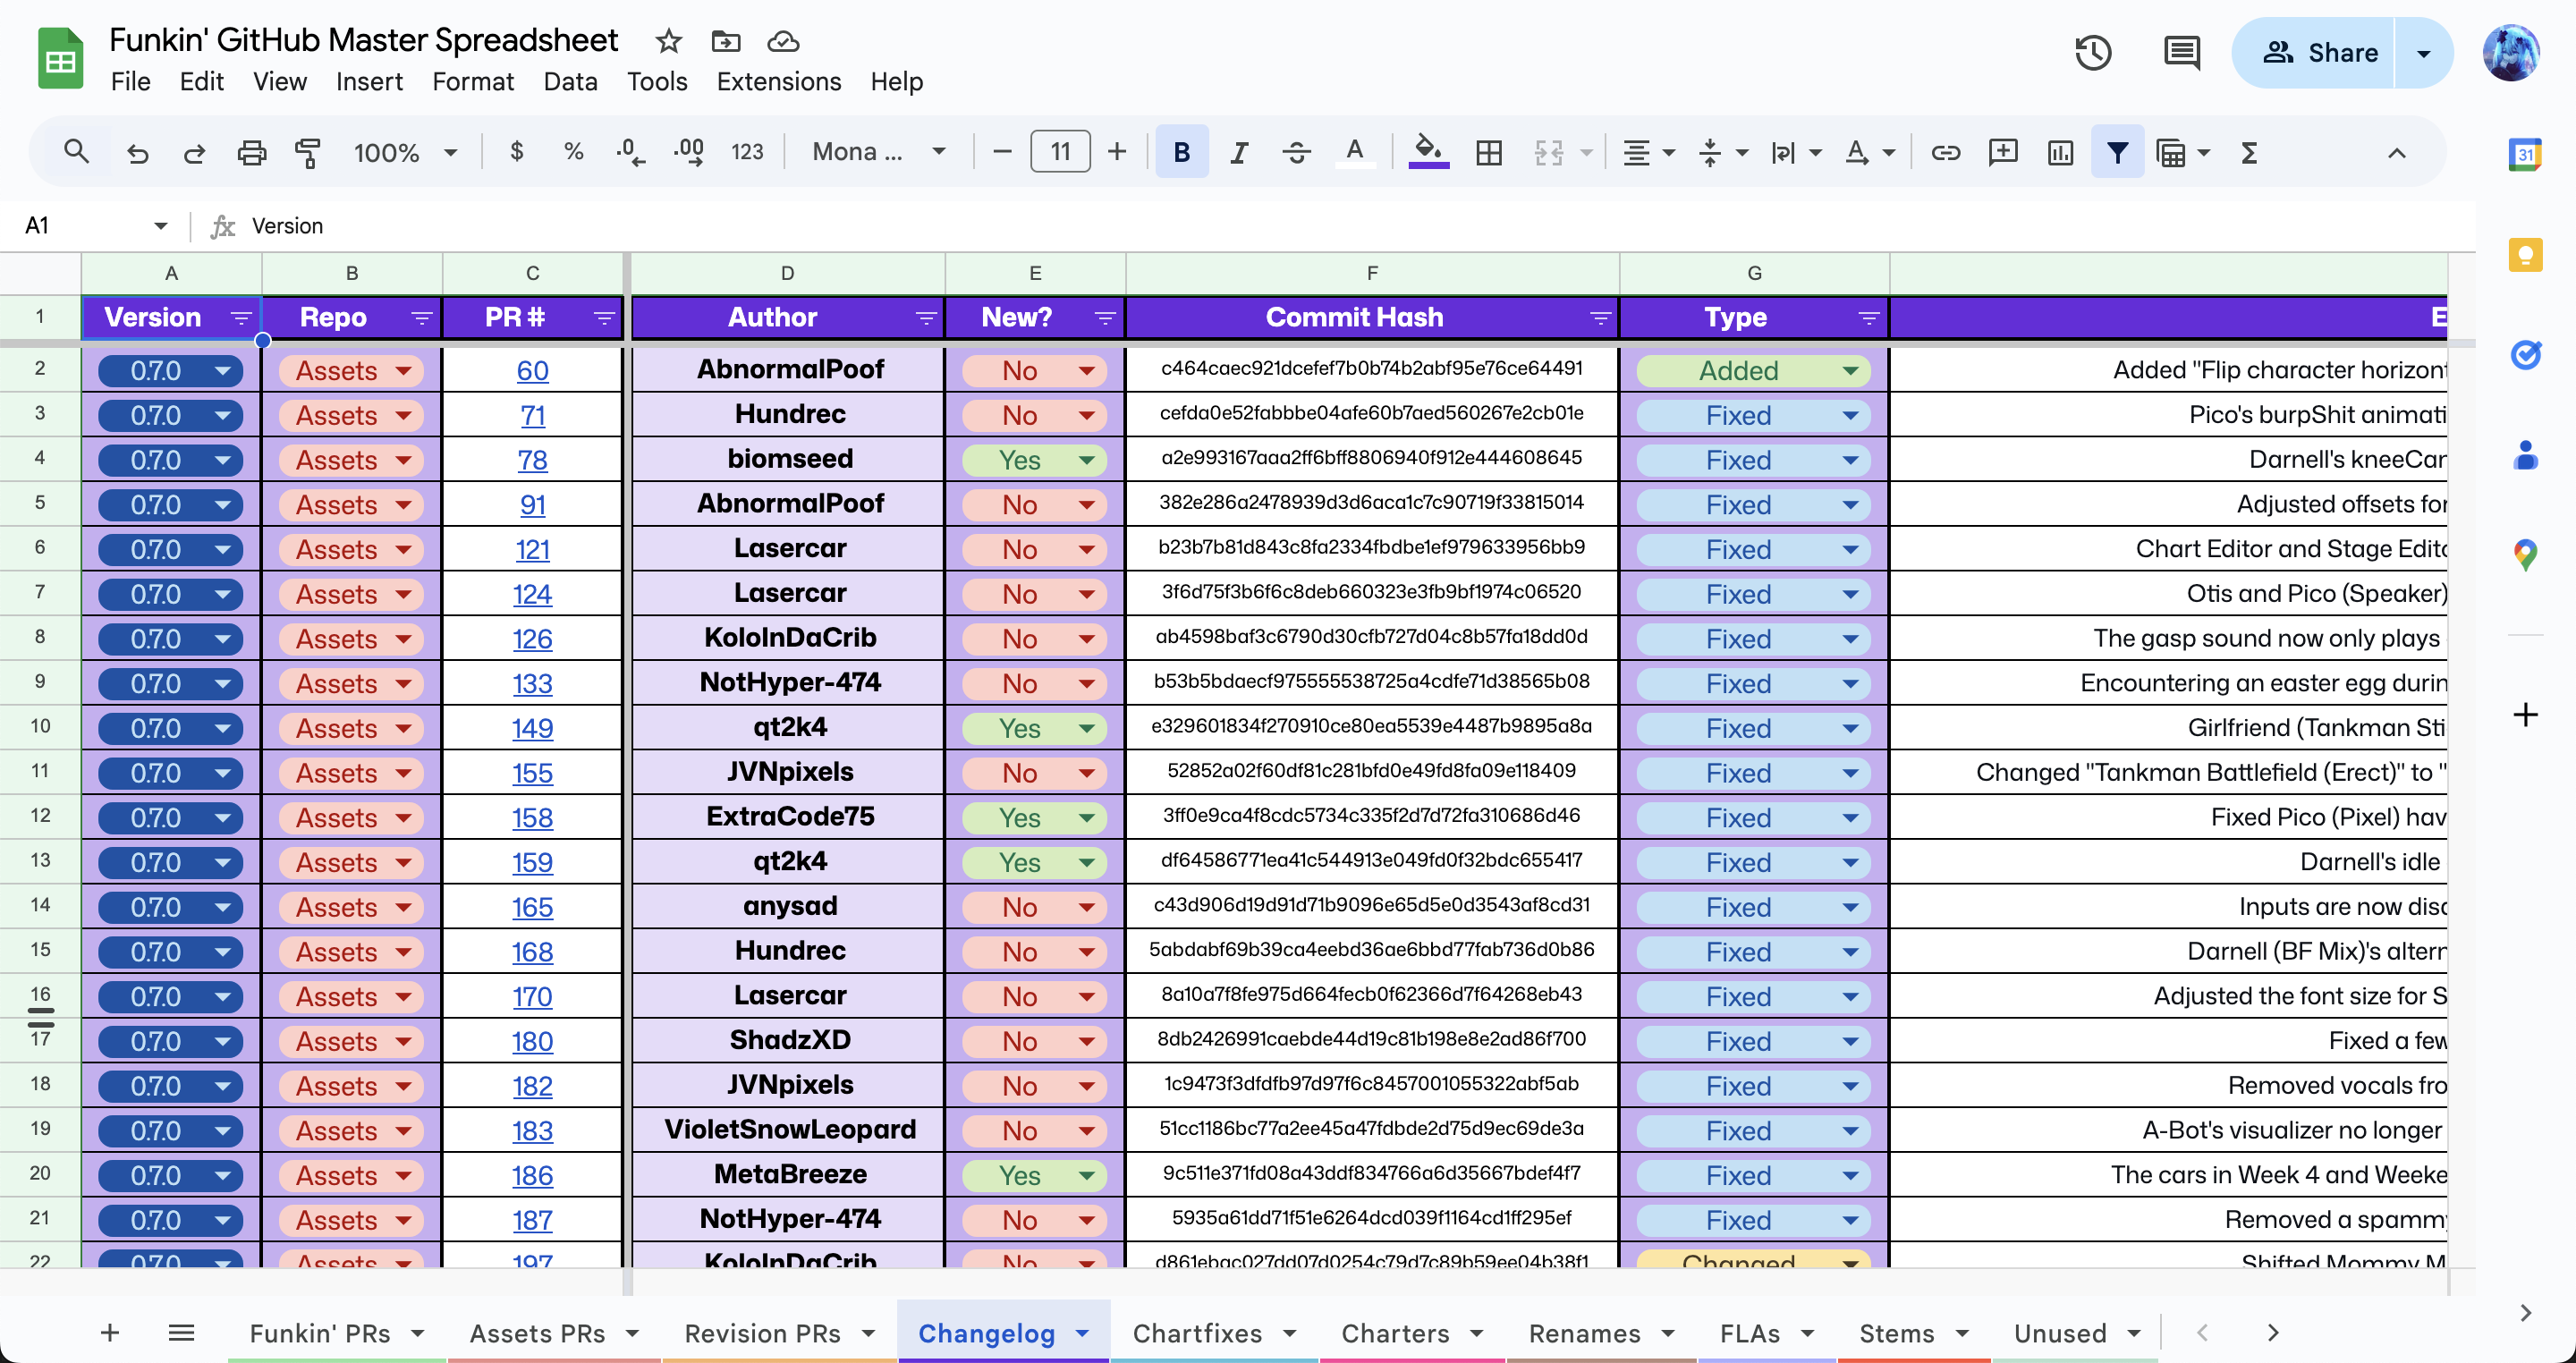2576x1363 pixels.
Task: Increase the font size
Action: point(1117,152)
